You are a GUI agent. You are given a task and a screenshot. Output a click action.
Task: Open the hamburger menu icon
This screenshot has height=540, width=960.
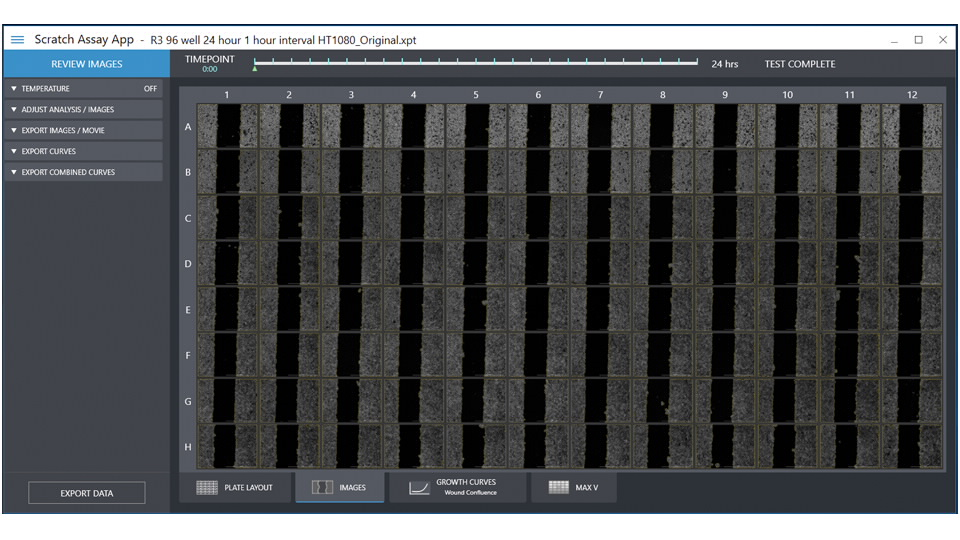(17, 40)
